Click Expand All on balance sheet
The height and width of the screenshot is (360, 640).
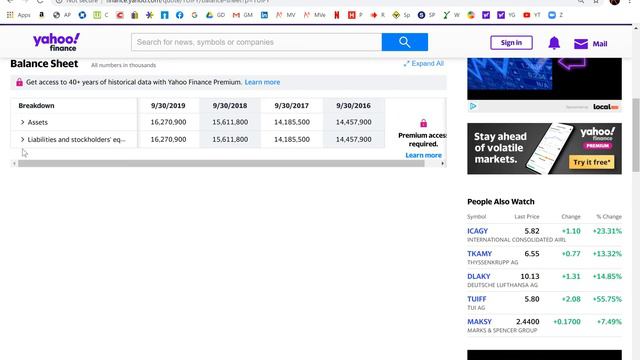(423, 64)
